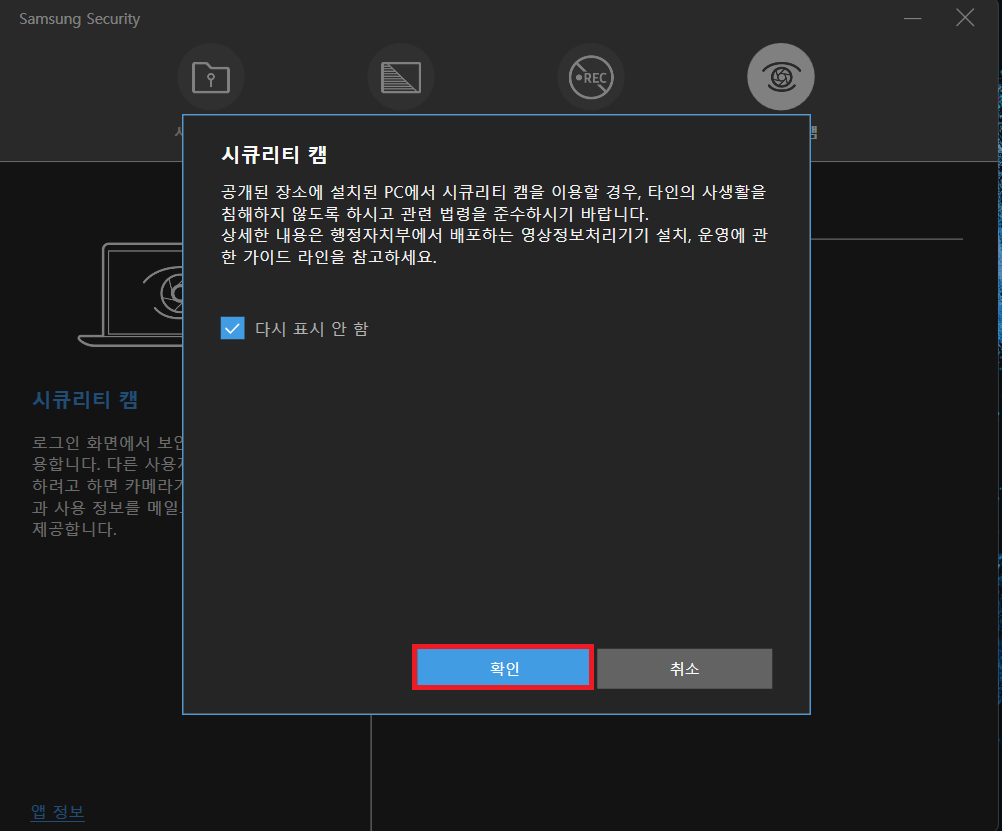1002x831 pixels.
Task: Click the 다시 표시 안 함 label text
Action: point(312,329)
